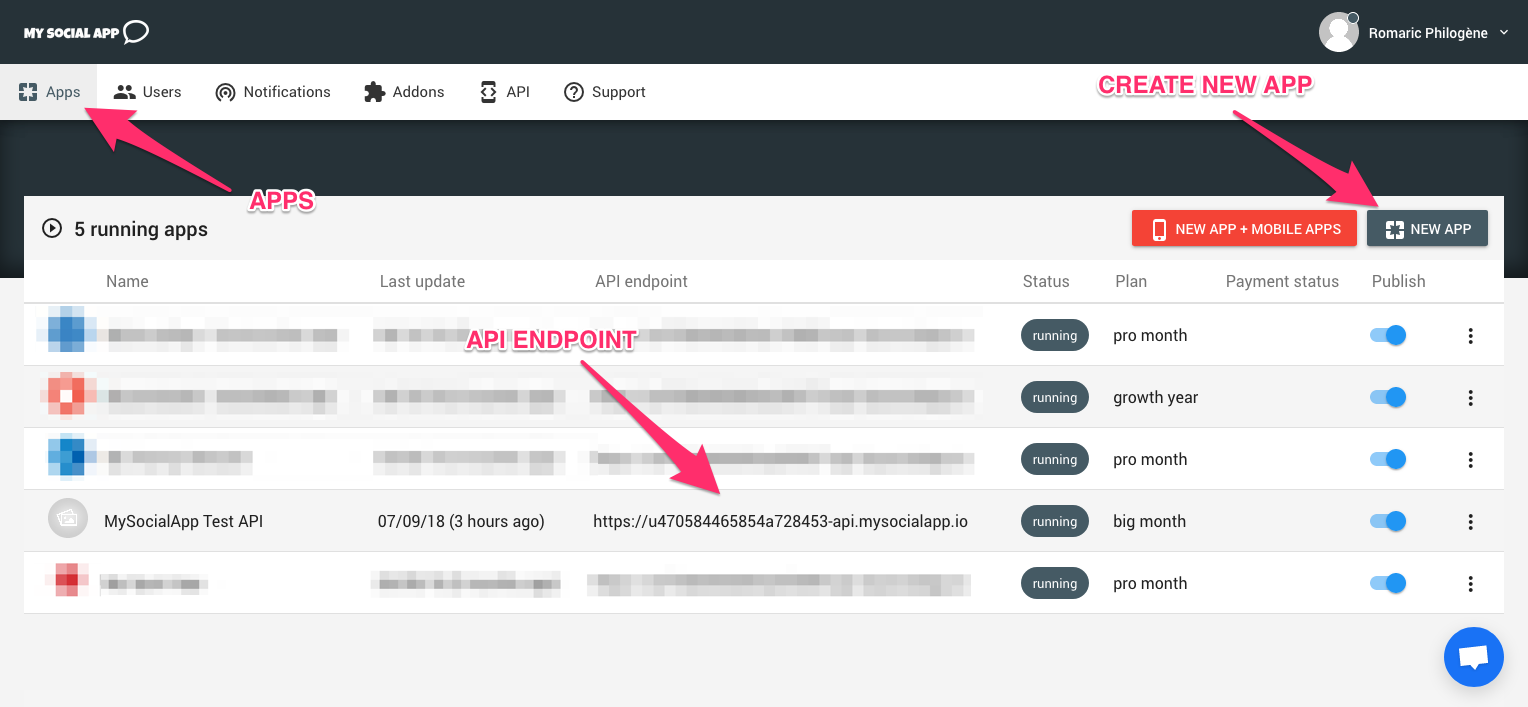
Task: Open the chat support bubble
Action: point(1474,657)
